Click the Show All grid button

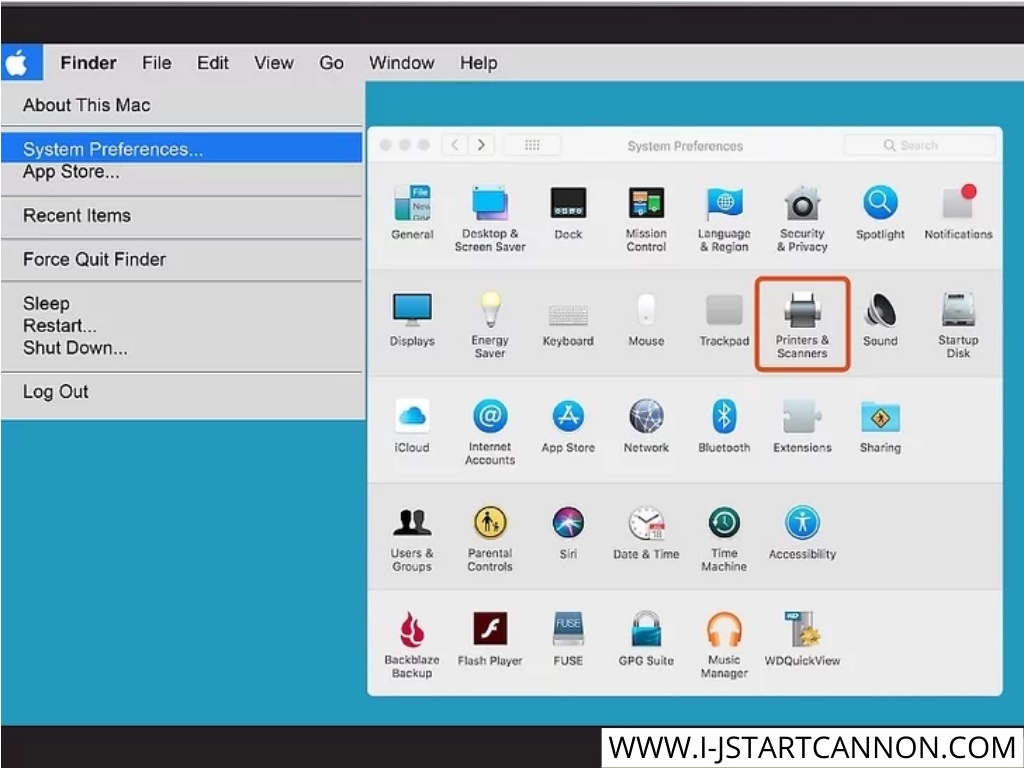coord(532,145)
